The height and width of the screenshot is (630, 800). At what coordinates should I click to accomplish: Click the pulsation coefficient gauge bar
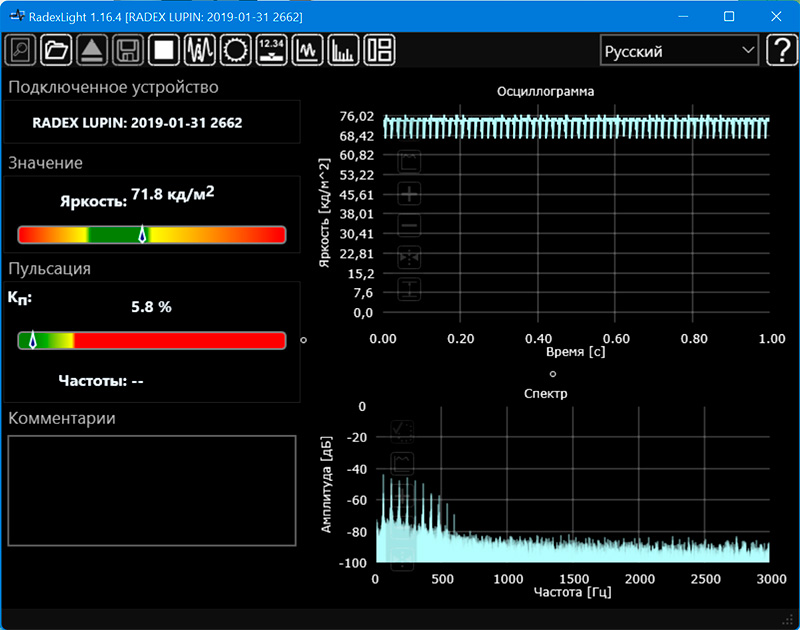152,341
